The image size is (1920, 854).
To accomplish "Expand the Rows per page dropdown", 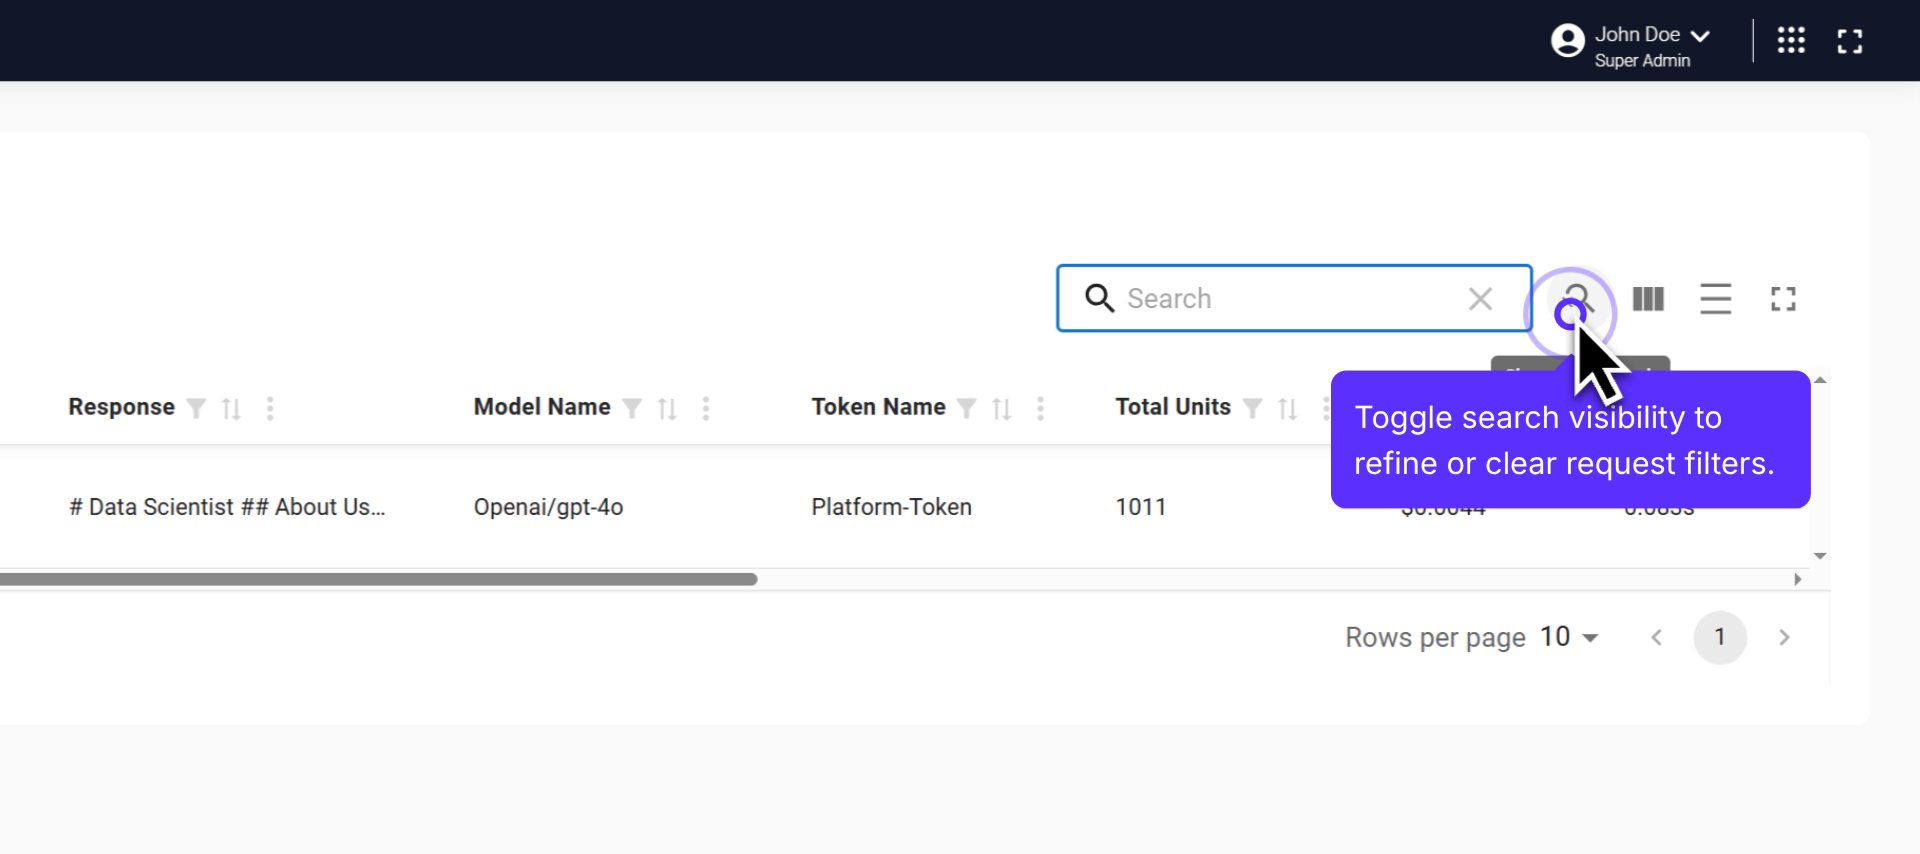I will [x=1570, y=637].
